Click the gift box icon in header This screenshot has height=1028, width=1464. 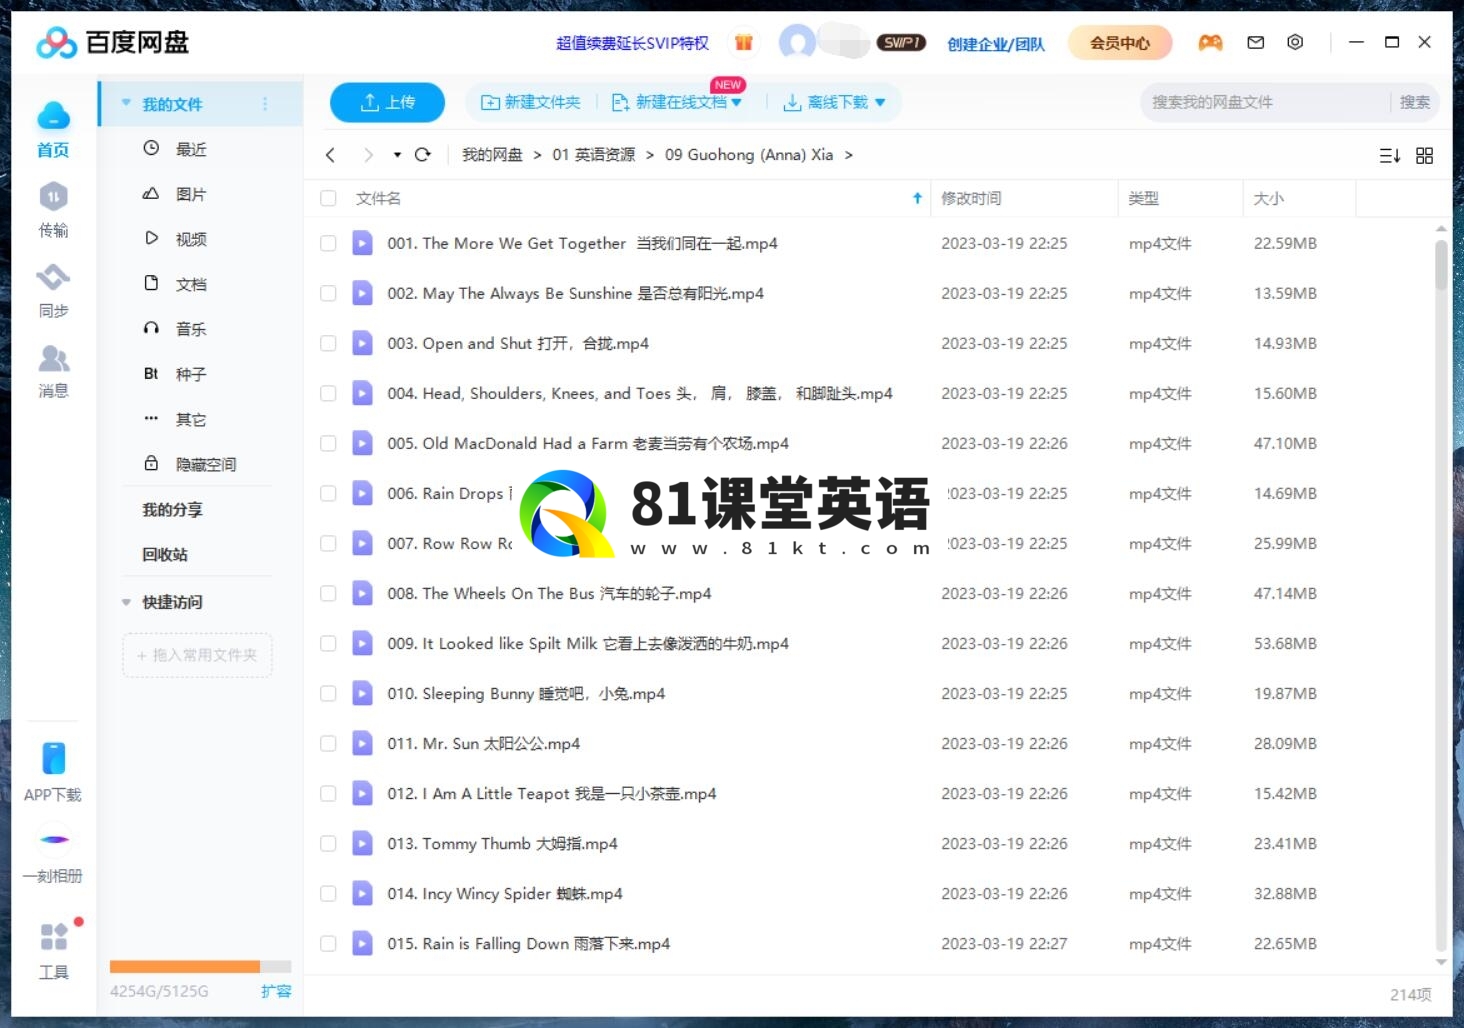743,42
